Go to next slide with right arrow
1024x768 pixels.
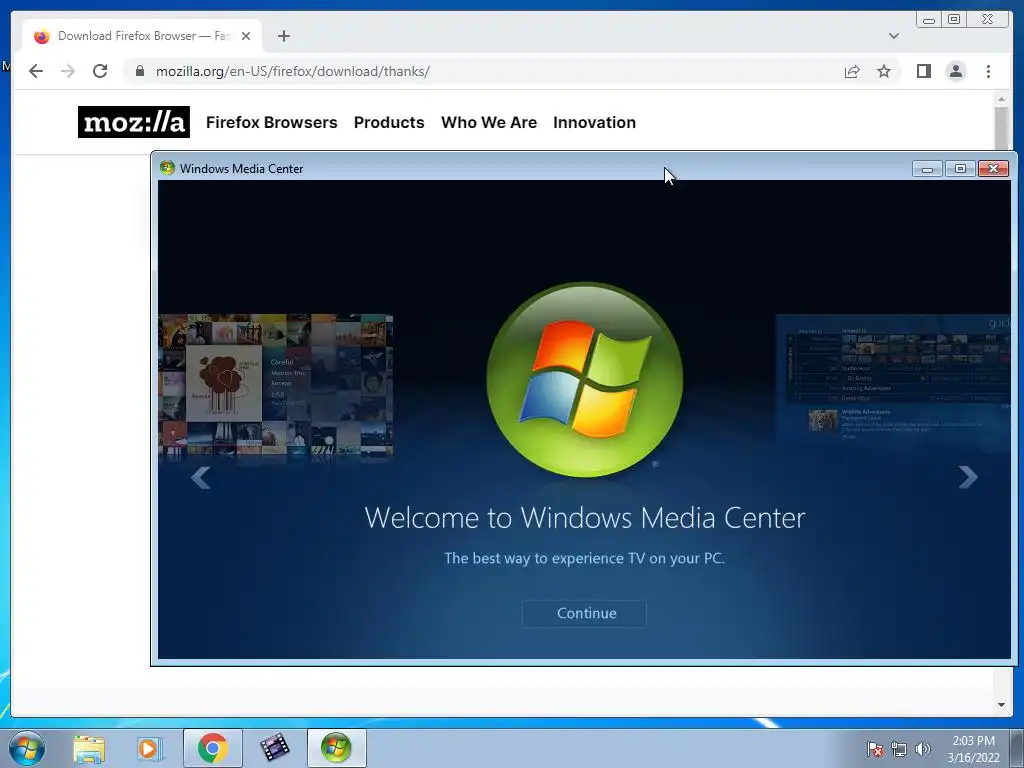[x=968, y=477]
